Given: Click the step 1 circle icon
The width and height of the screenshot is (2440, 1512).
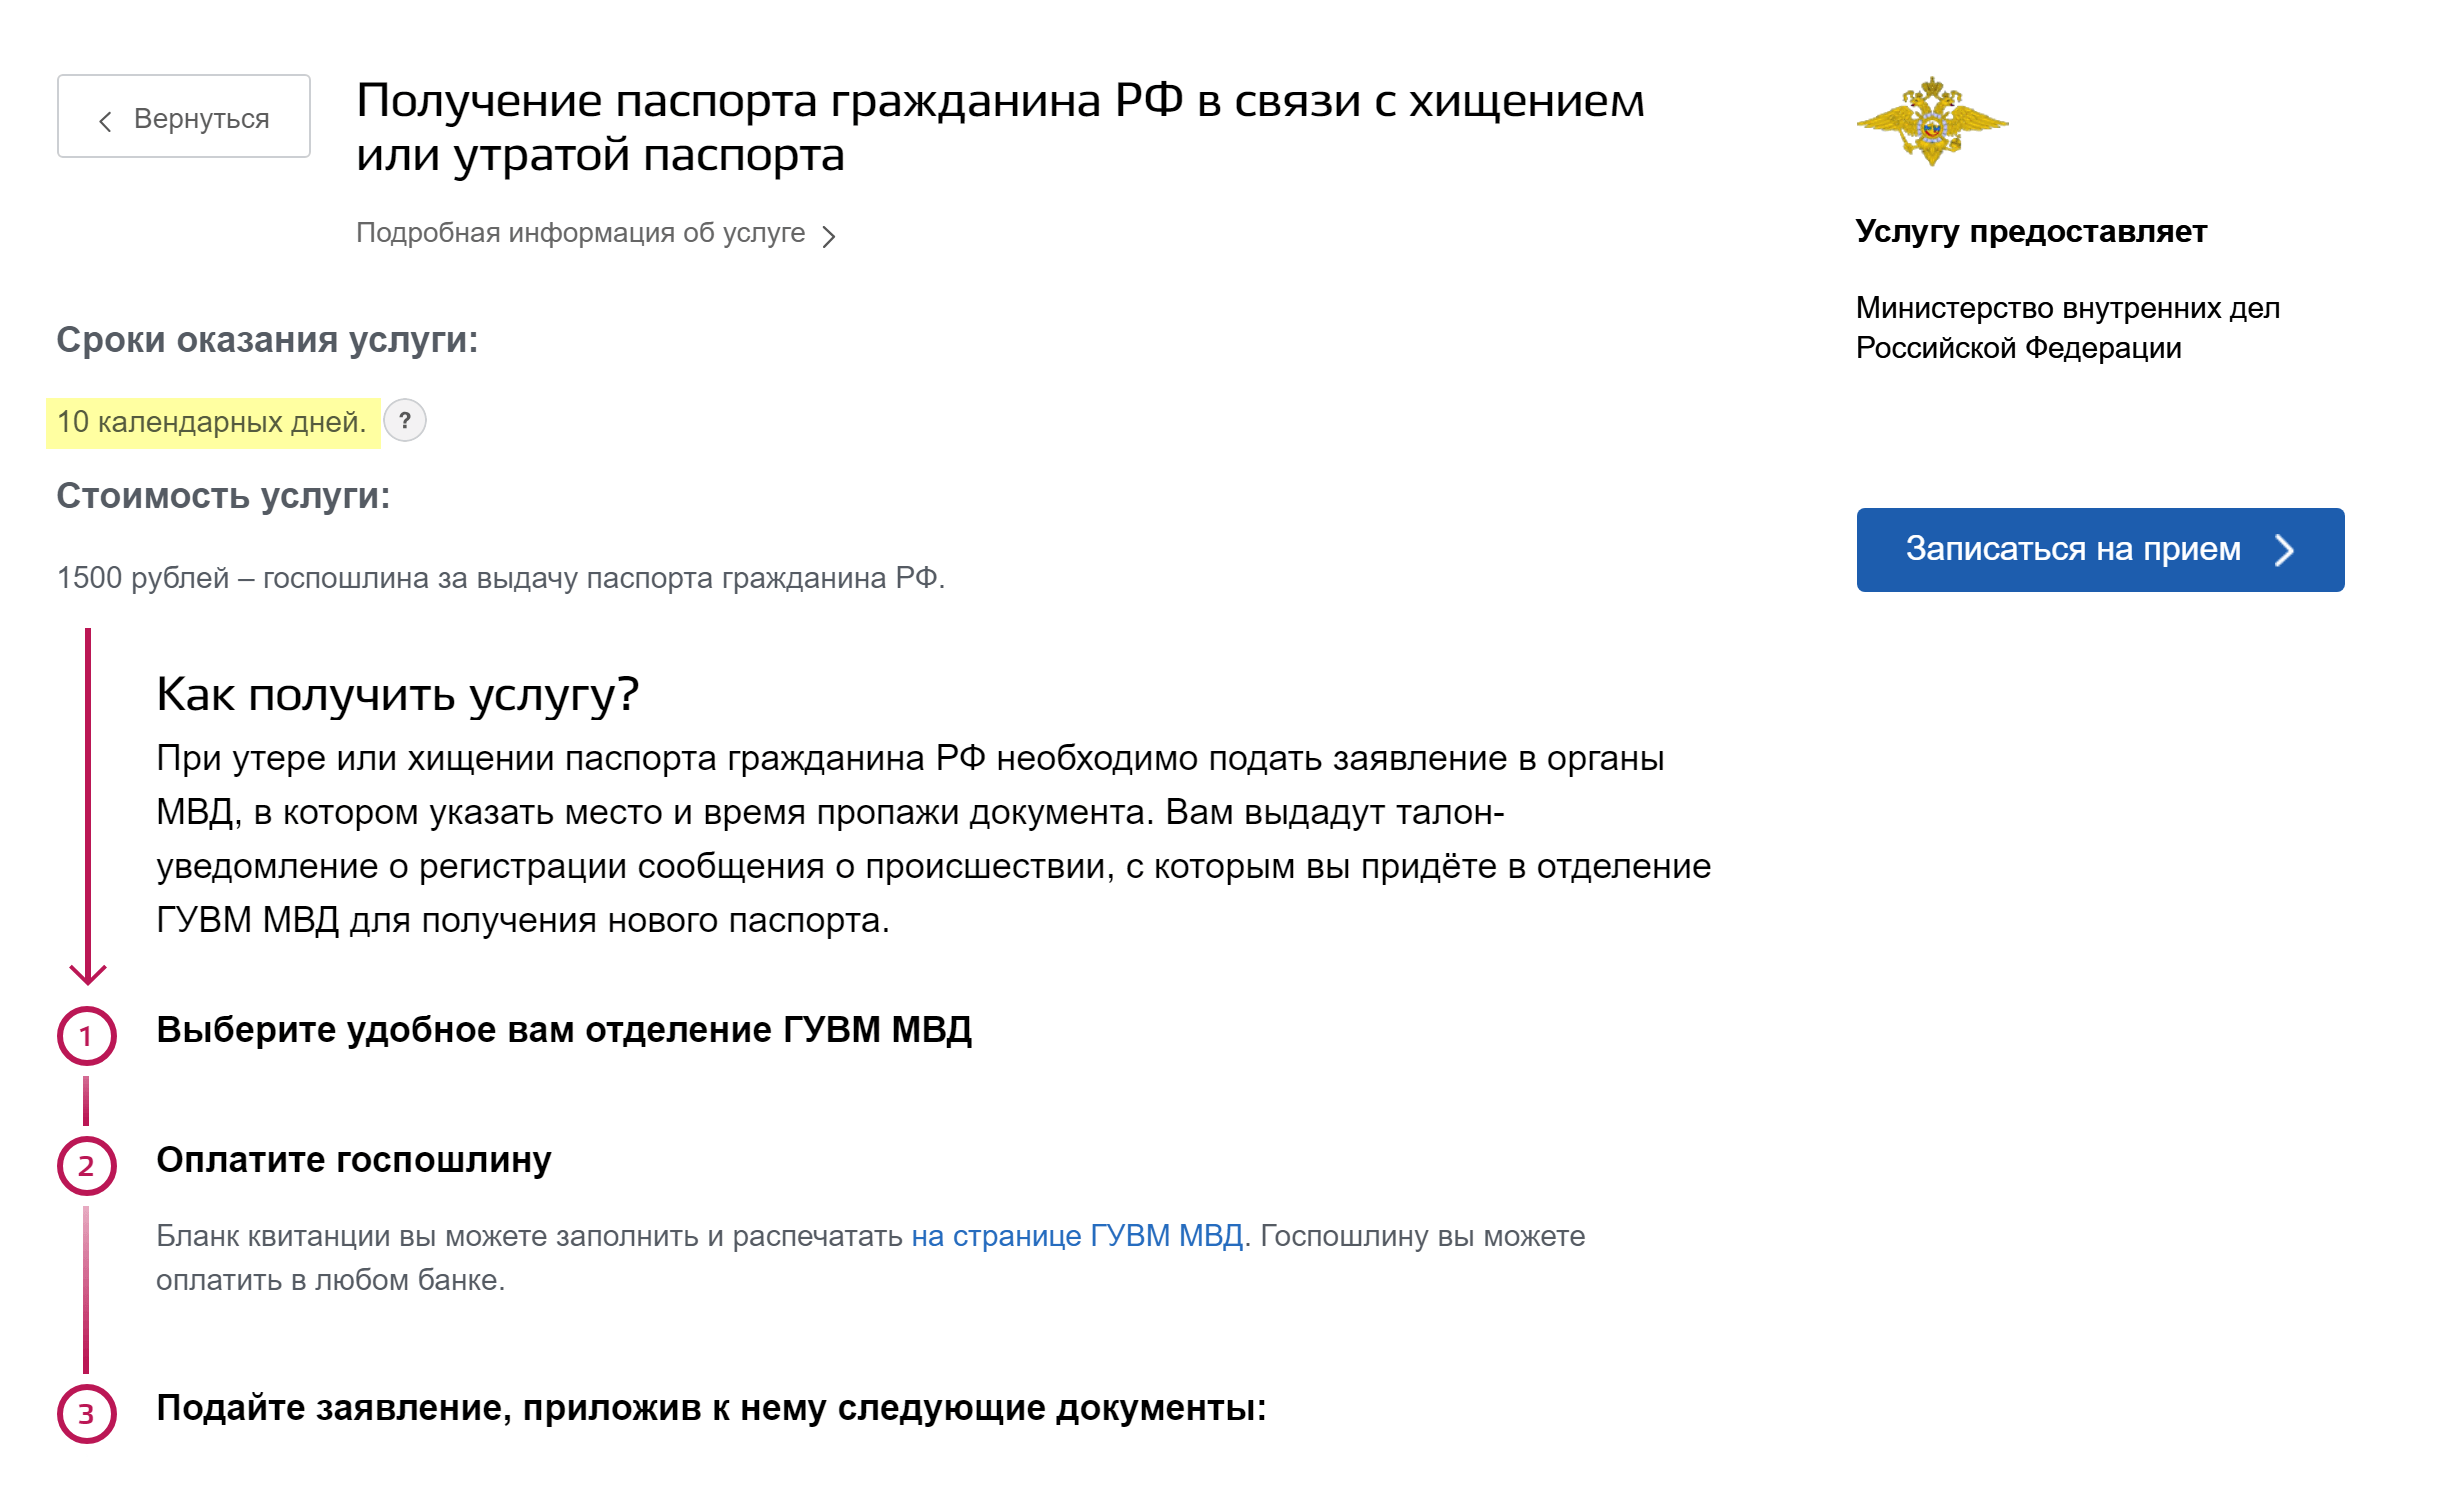Looking at the screenshot, I should (87, 1035).
